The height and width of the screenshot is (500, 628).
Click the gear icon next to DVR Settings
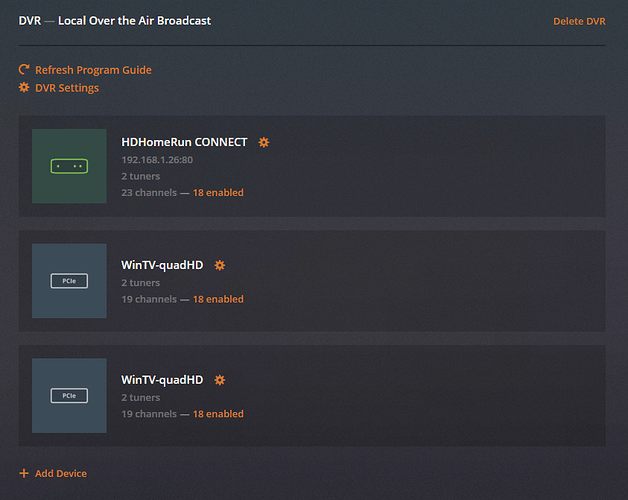click(x=24, y=87)
